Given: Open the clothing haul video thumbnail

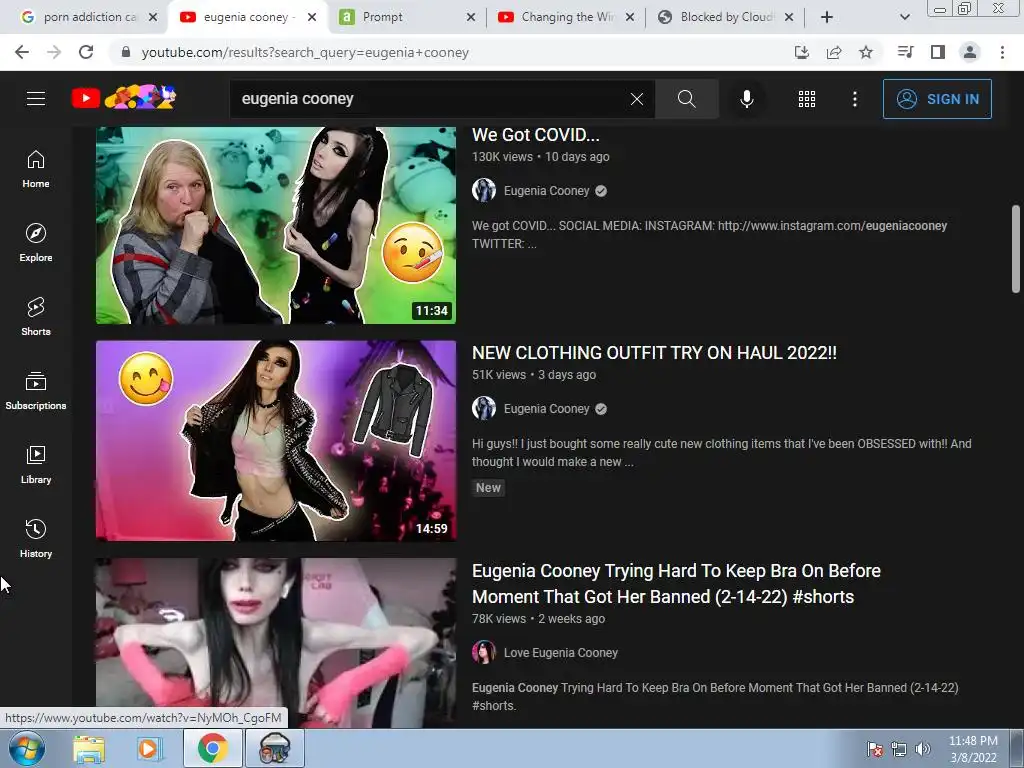Looking at the screenshot, I should click(276, 440).
